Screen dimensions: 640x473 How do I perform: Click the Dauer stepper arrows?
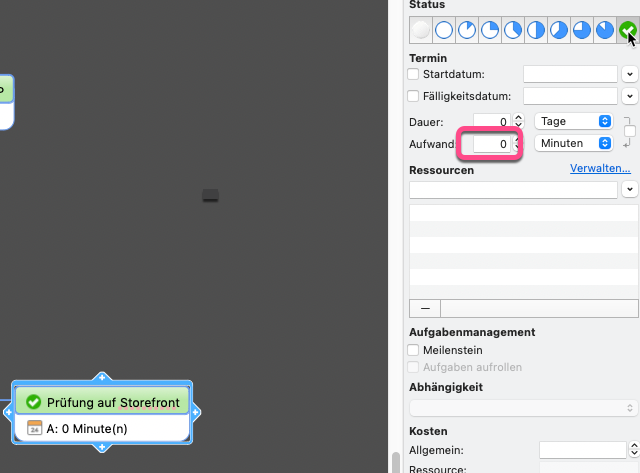[x=518, y=121]
